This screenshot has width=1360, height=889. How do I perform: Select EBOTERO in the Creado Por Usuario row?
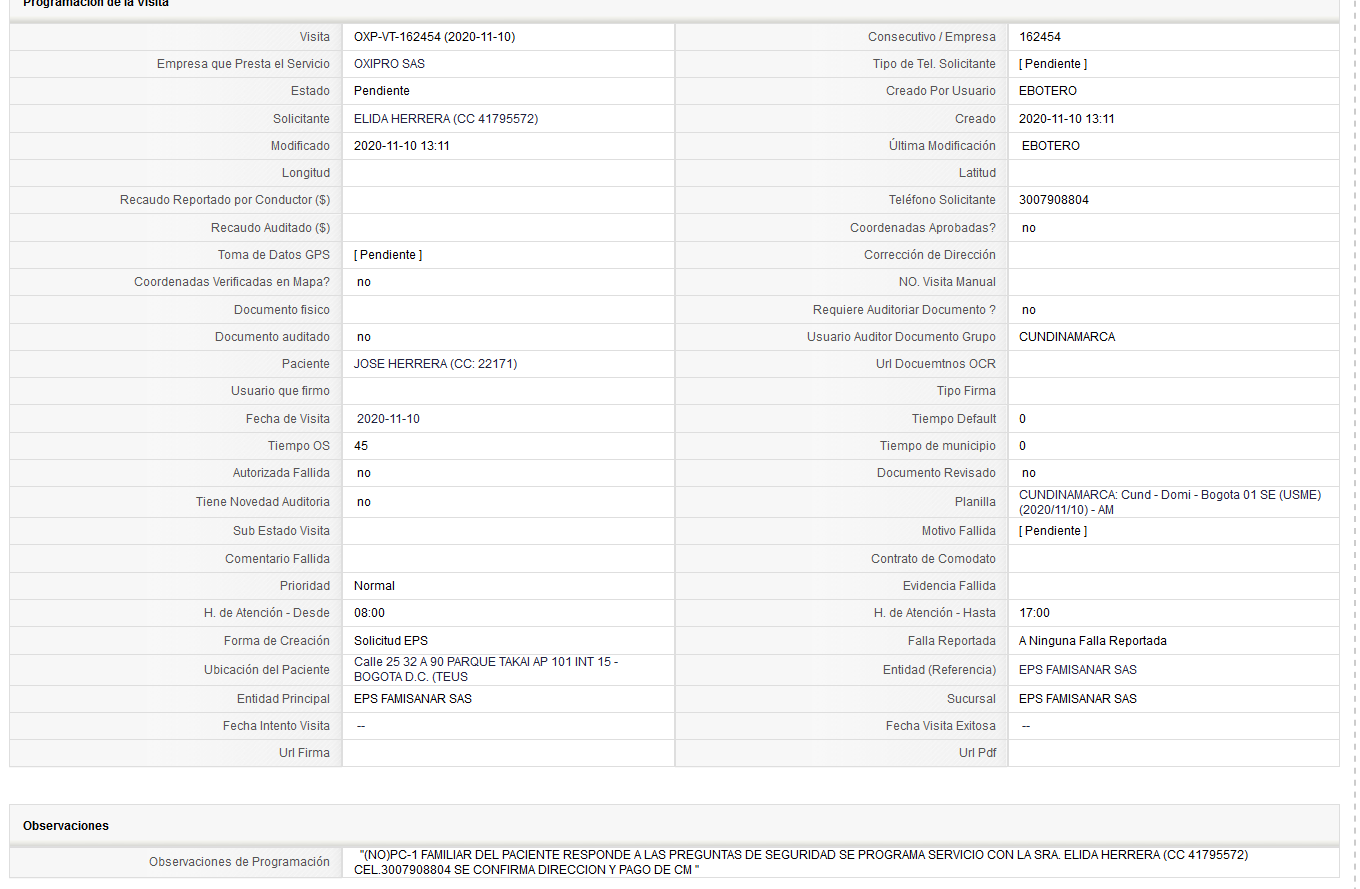coord(1048,91)
